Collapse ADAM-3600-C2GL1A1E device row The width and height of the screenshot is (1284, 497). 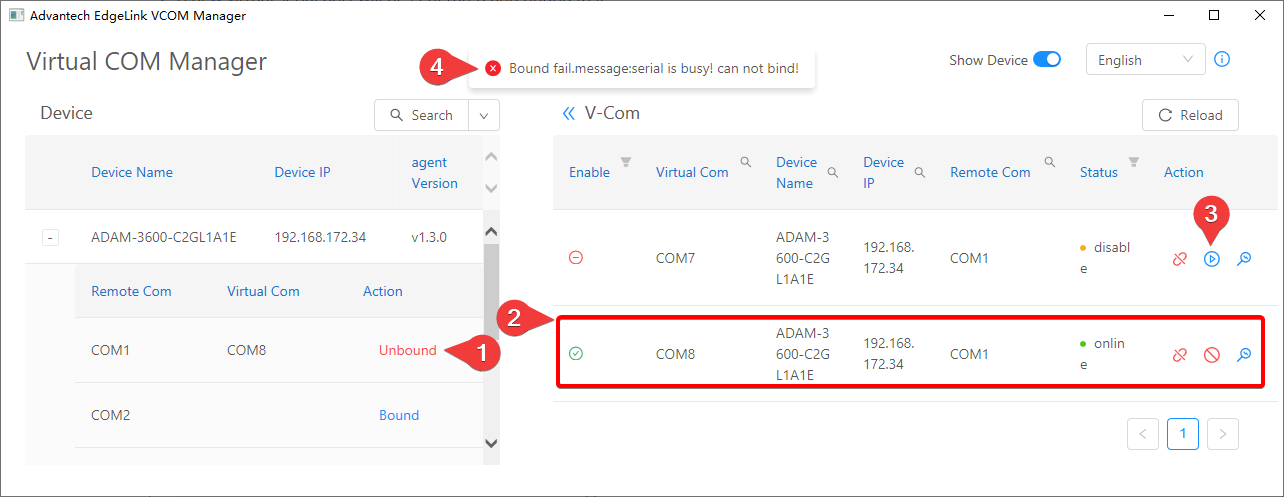click(x=51, y=238)
